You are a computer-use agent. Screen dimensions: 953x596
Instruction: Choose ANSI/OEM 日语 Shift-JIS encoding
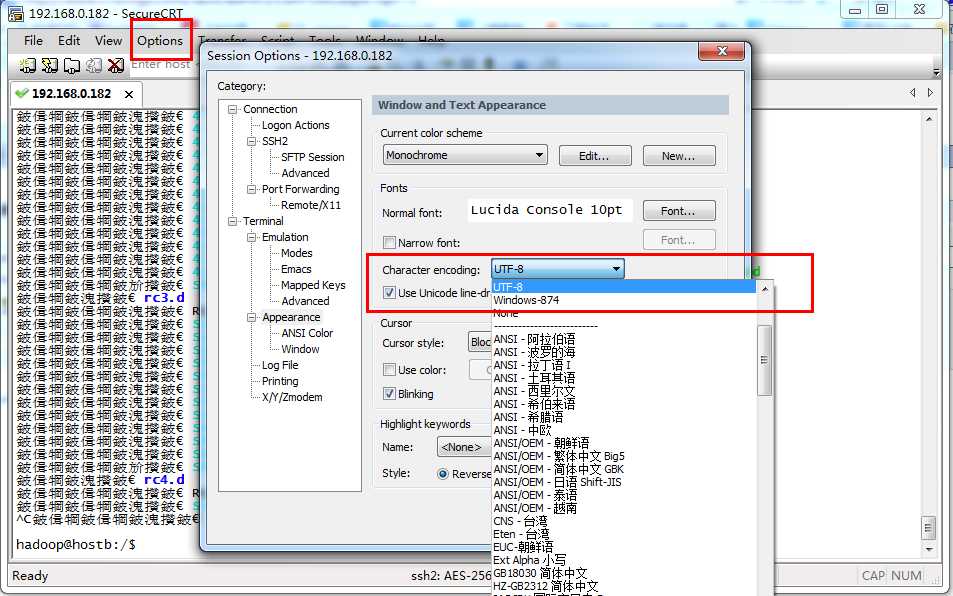tap(624, 482)
